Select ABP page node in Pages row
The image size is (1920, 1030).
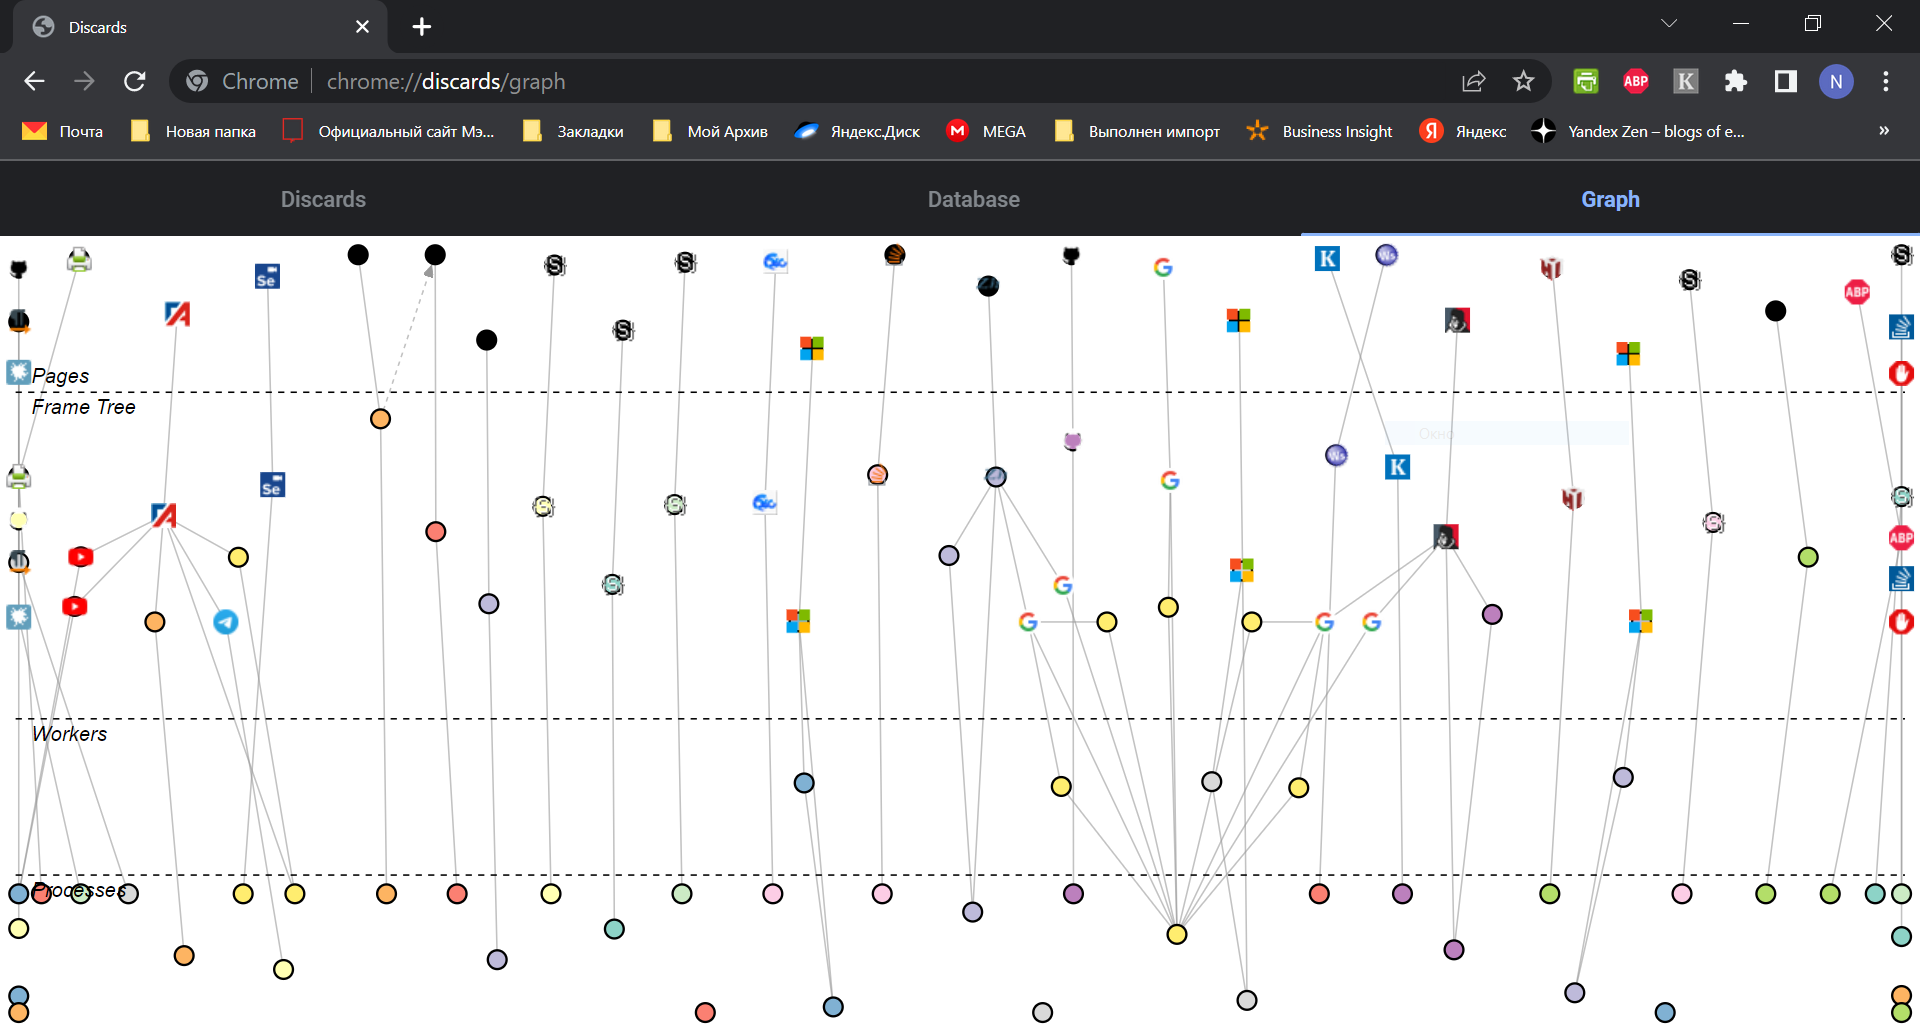click(x=1857, y=292)
